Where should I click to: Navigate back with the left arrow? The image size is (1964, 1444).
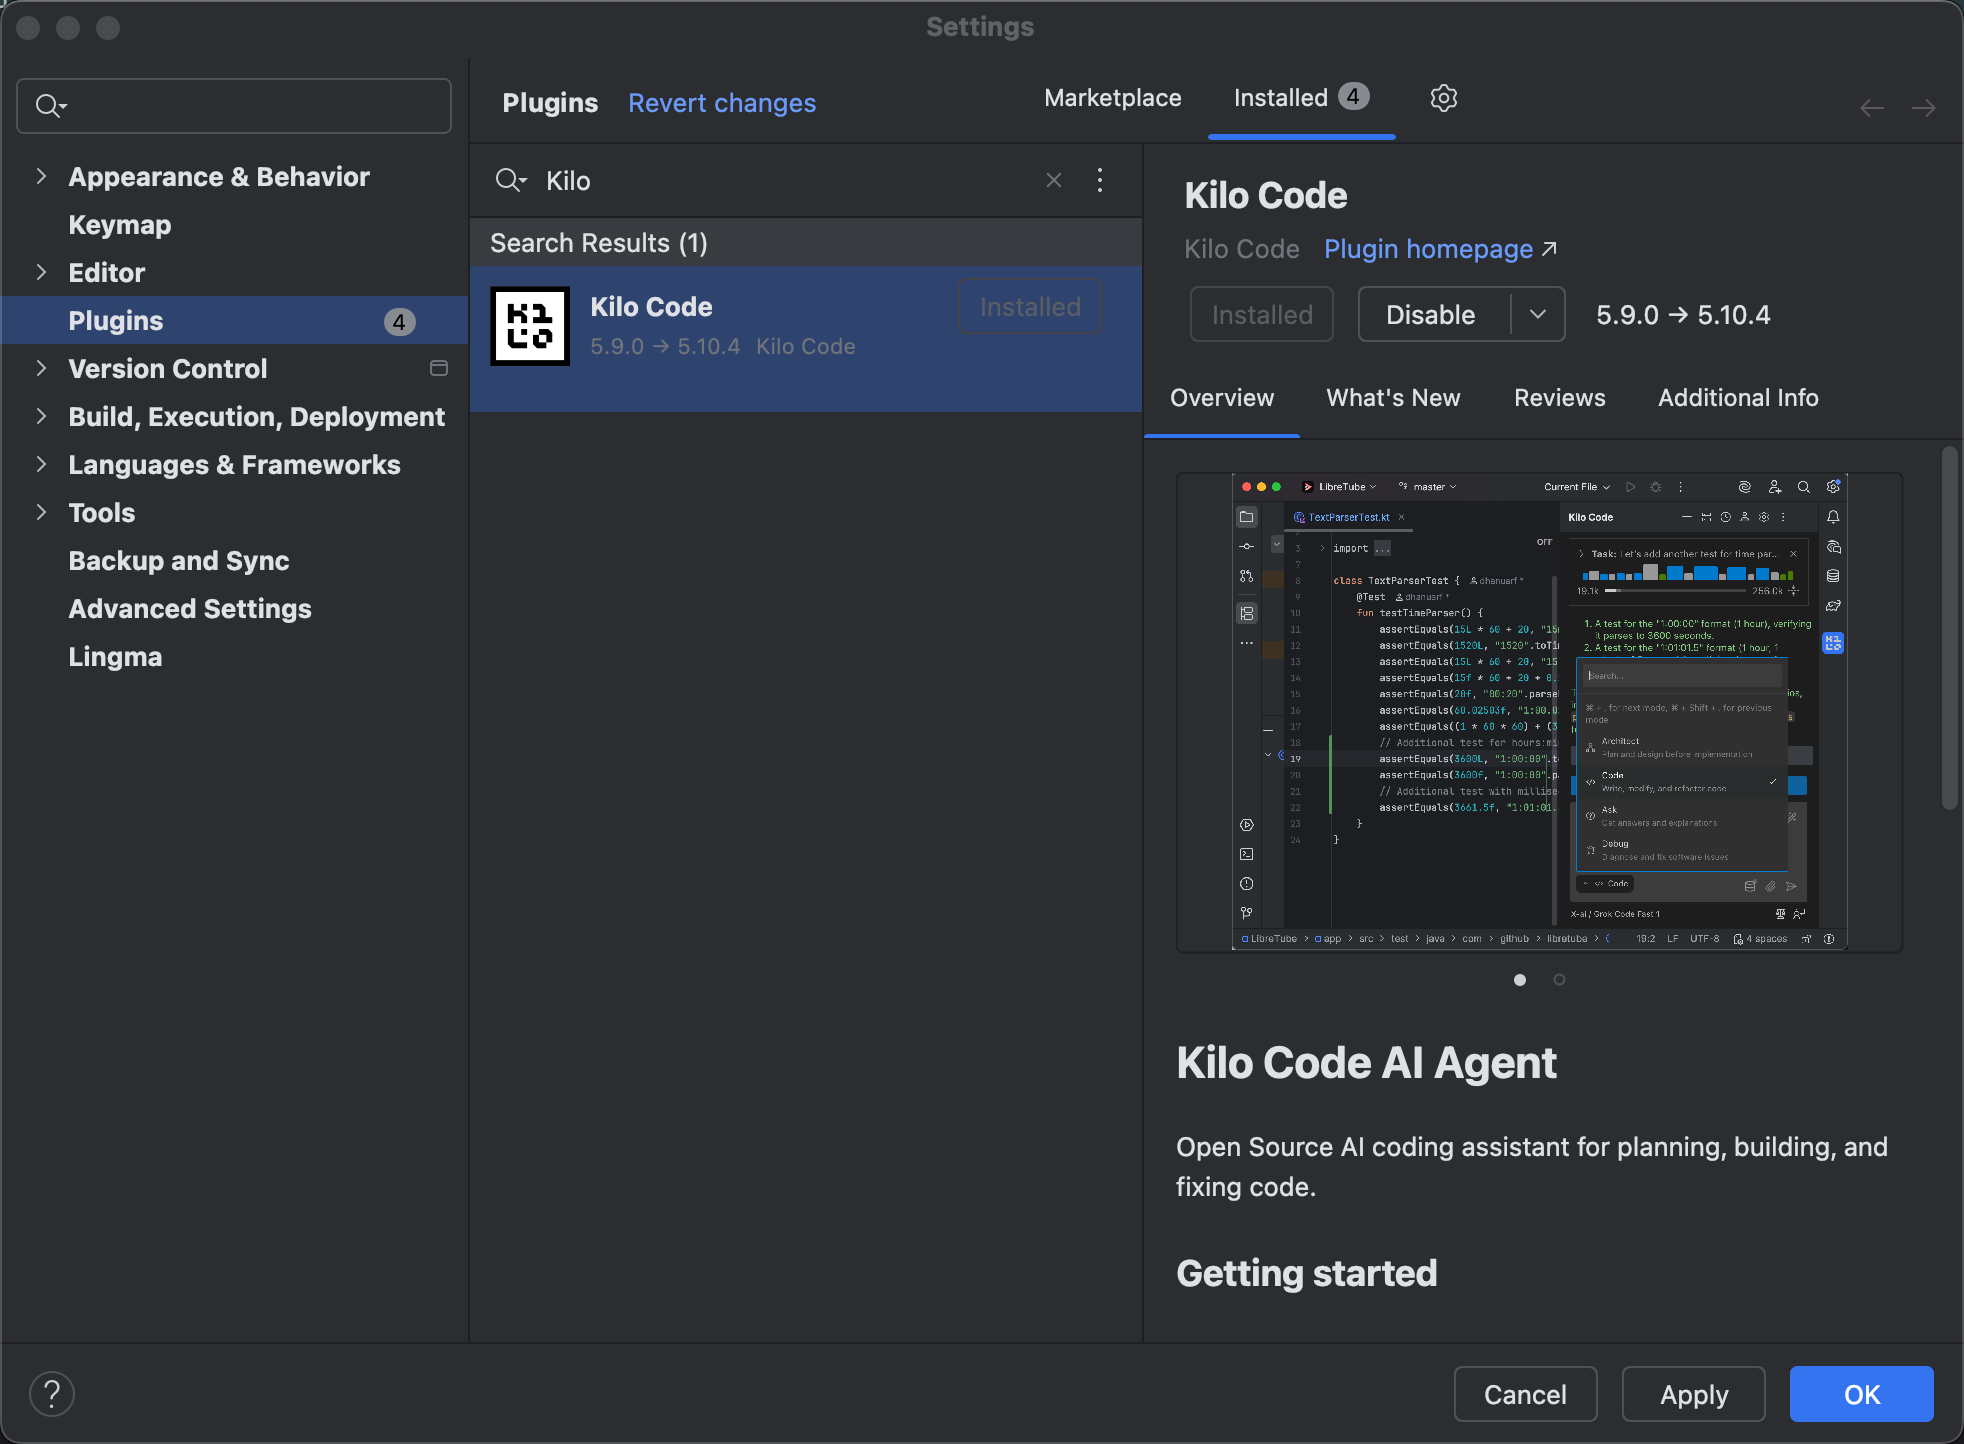(x=1872, y=108)
